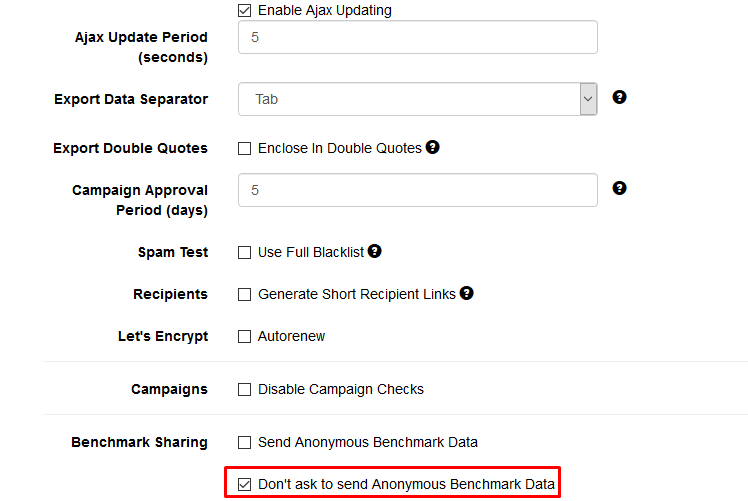Click help icon beside Campaign Approval Period field
This screenshot has height=501, width=748.
coord(619,188)
